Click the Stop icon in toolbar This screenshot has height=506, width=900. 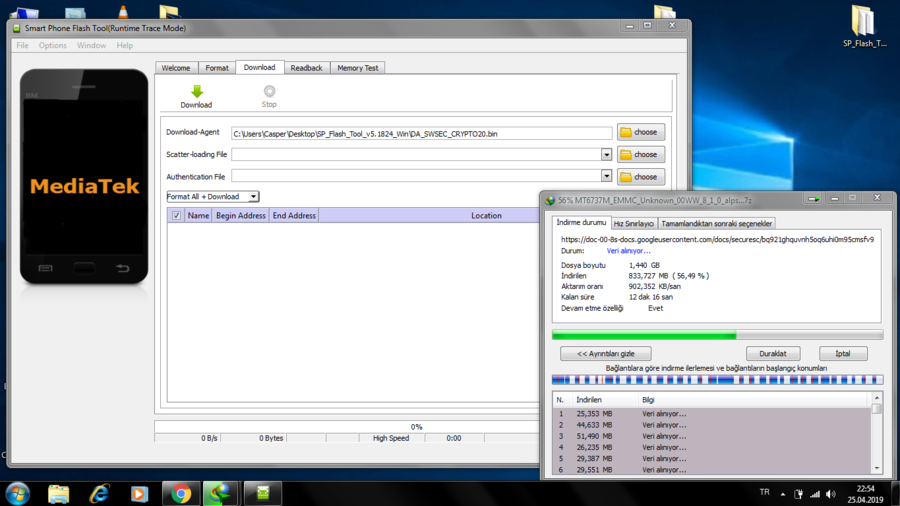pyautogui.click(x=269, y=92)
